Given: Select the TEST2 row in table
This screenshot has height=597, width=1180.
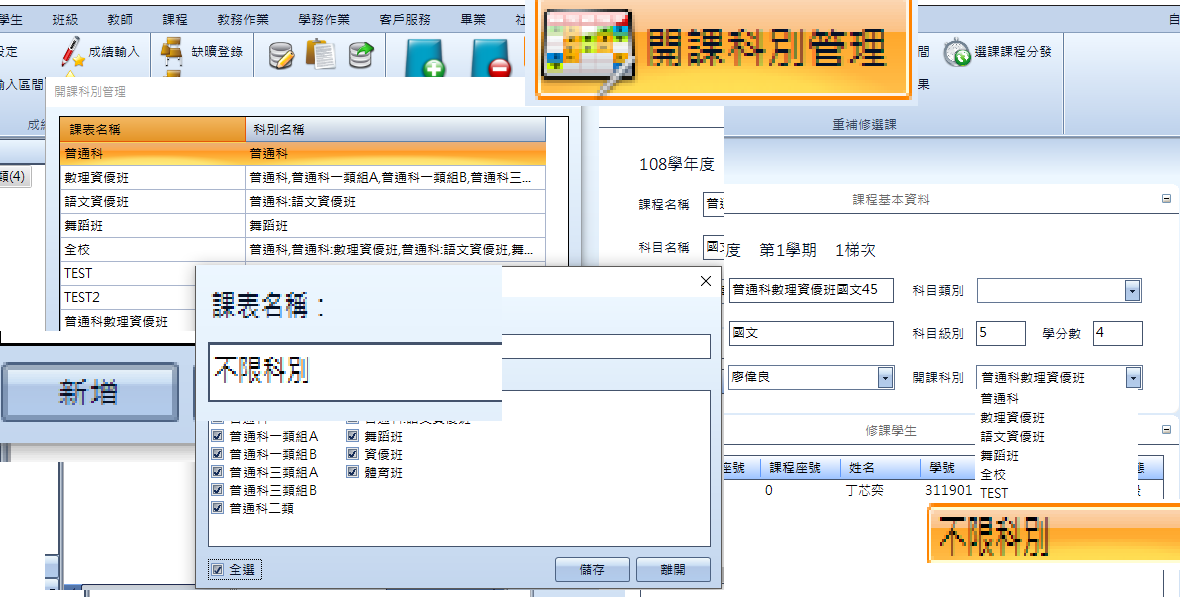Looking at the screenshot, I should pyautogui.click(x=128, y=297).
